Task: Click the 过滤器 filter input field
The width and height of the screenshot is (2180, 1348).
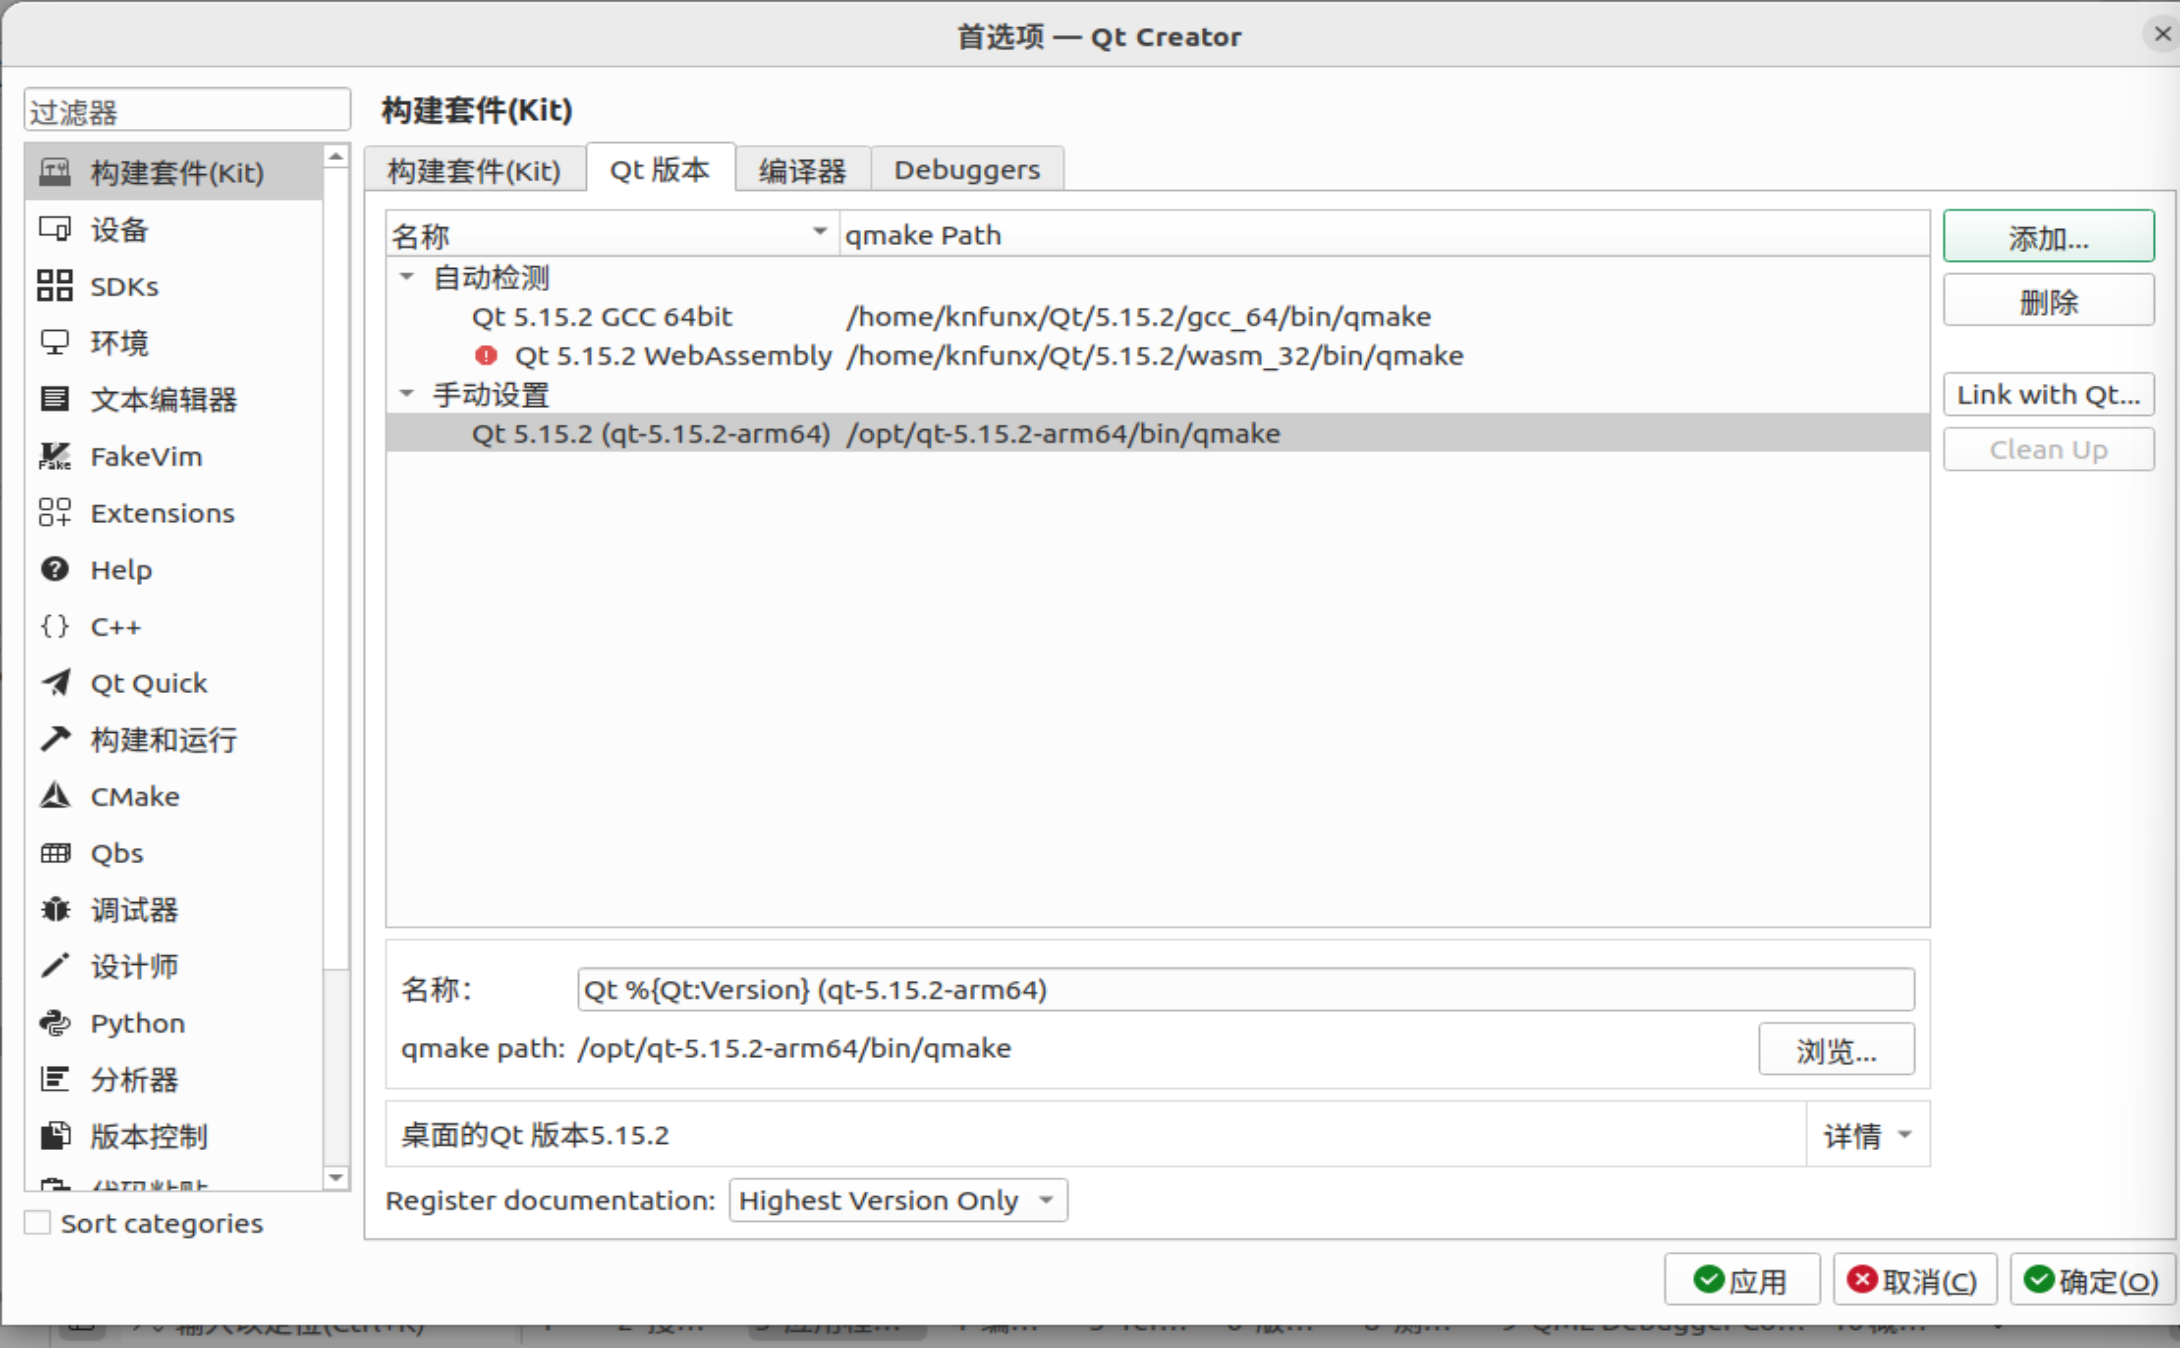Action: pyautogui.click(x=187, y=111)
